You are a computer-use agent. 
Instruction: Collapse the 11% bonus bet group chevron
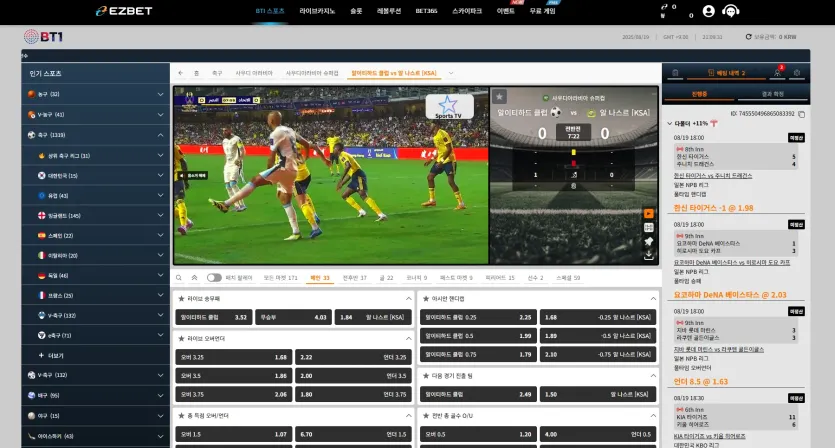click(x=669, y=124)
